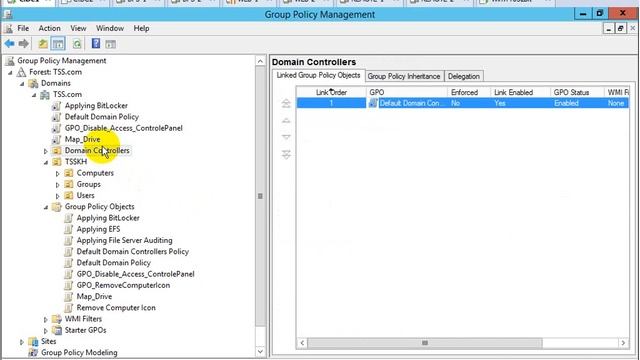Open the Window menu
The image size is (640, 360).
[110, 29]
